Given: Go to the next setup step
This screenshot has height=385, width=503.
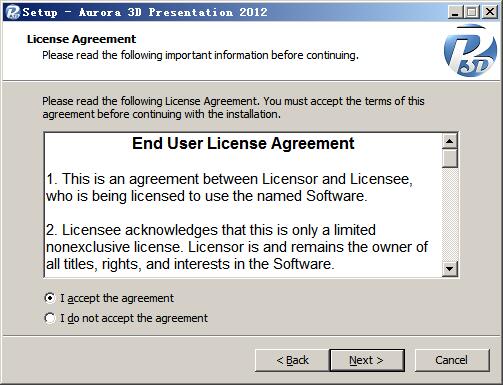Looking at the screenshot, I should [x=367, y=360].
